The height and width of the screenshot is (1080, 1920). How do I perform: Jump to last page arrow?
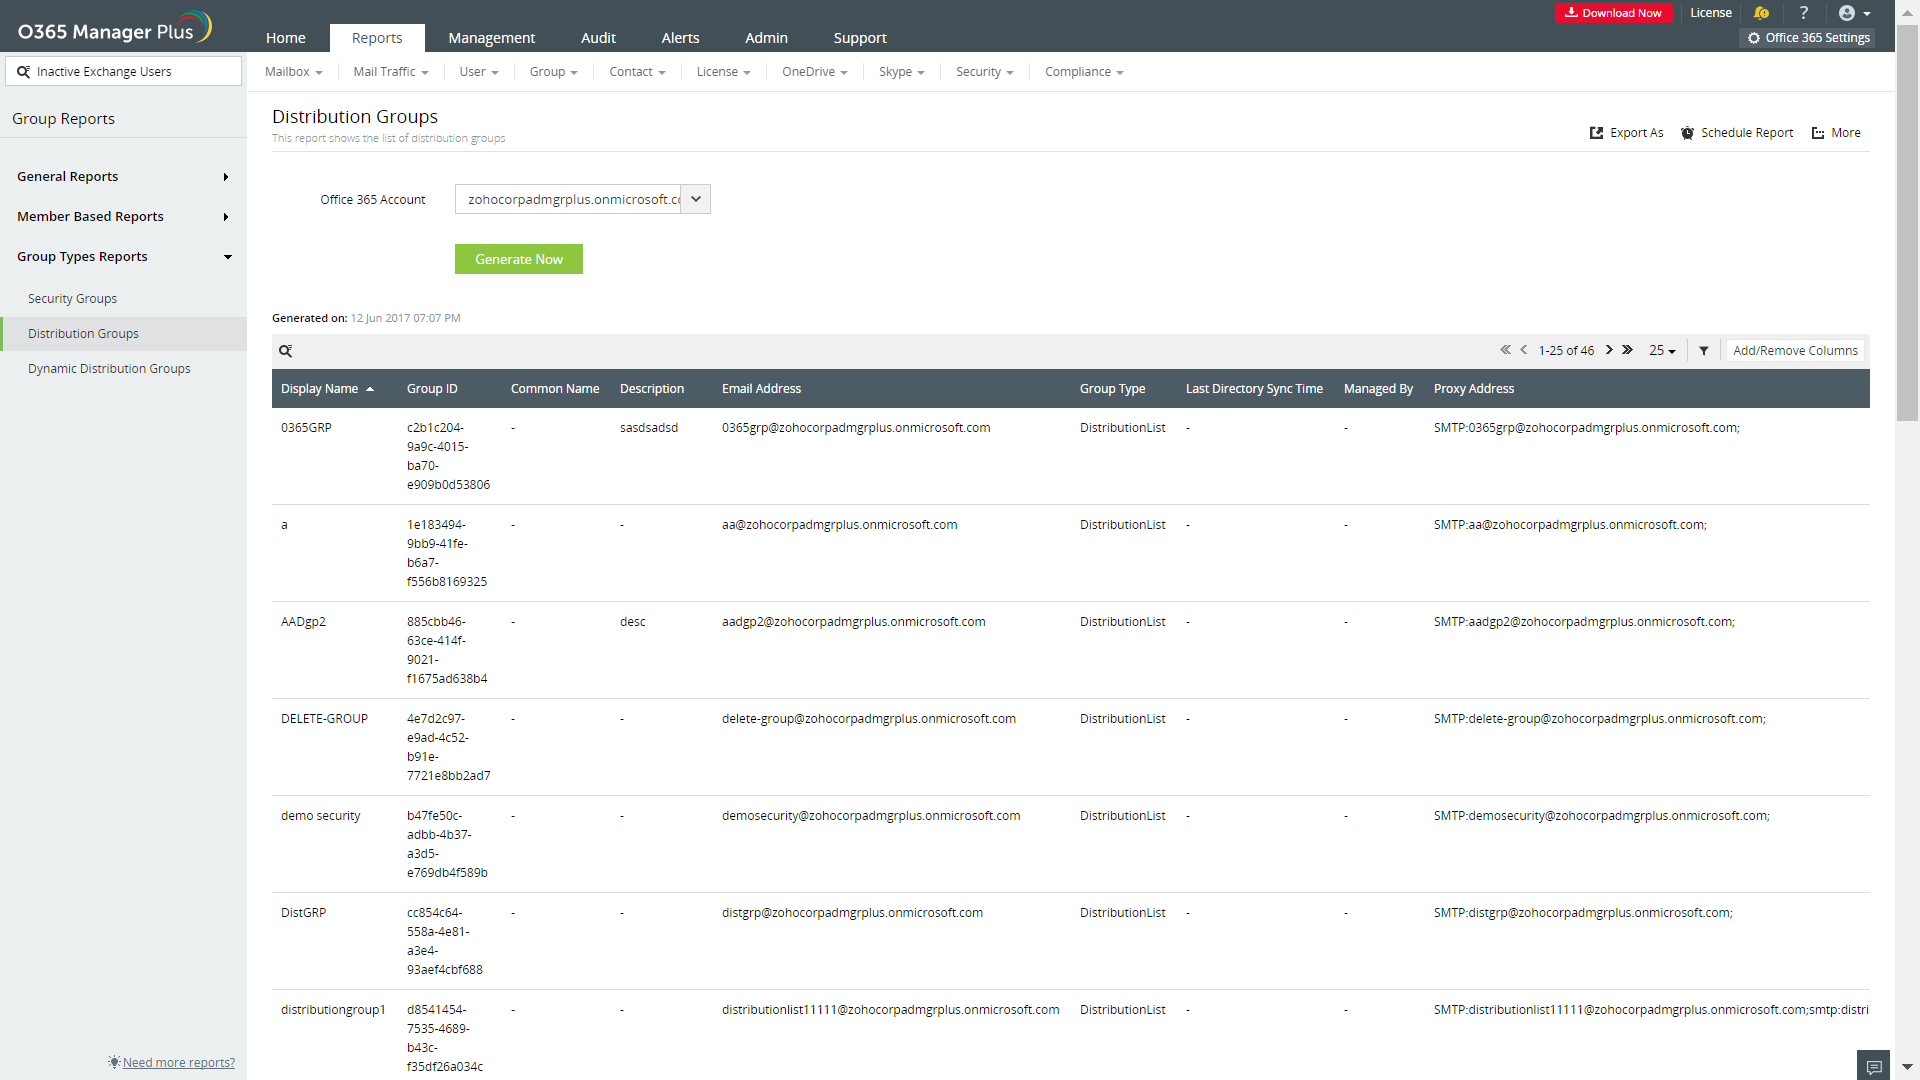coord(1628,350)
